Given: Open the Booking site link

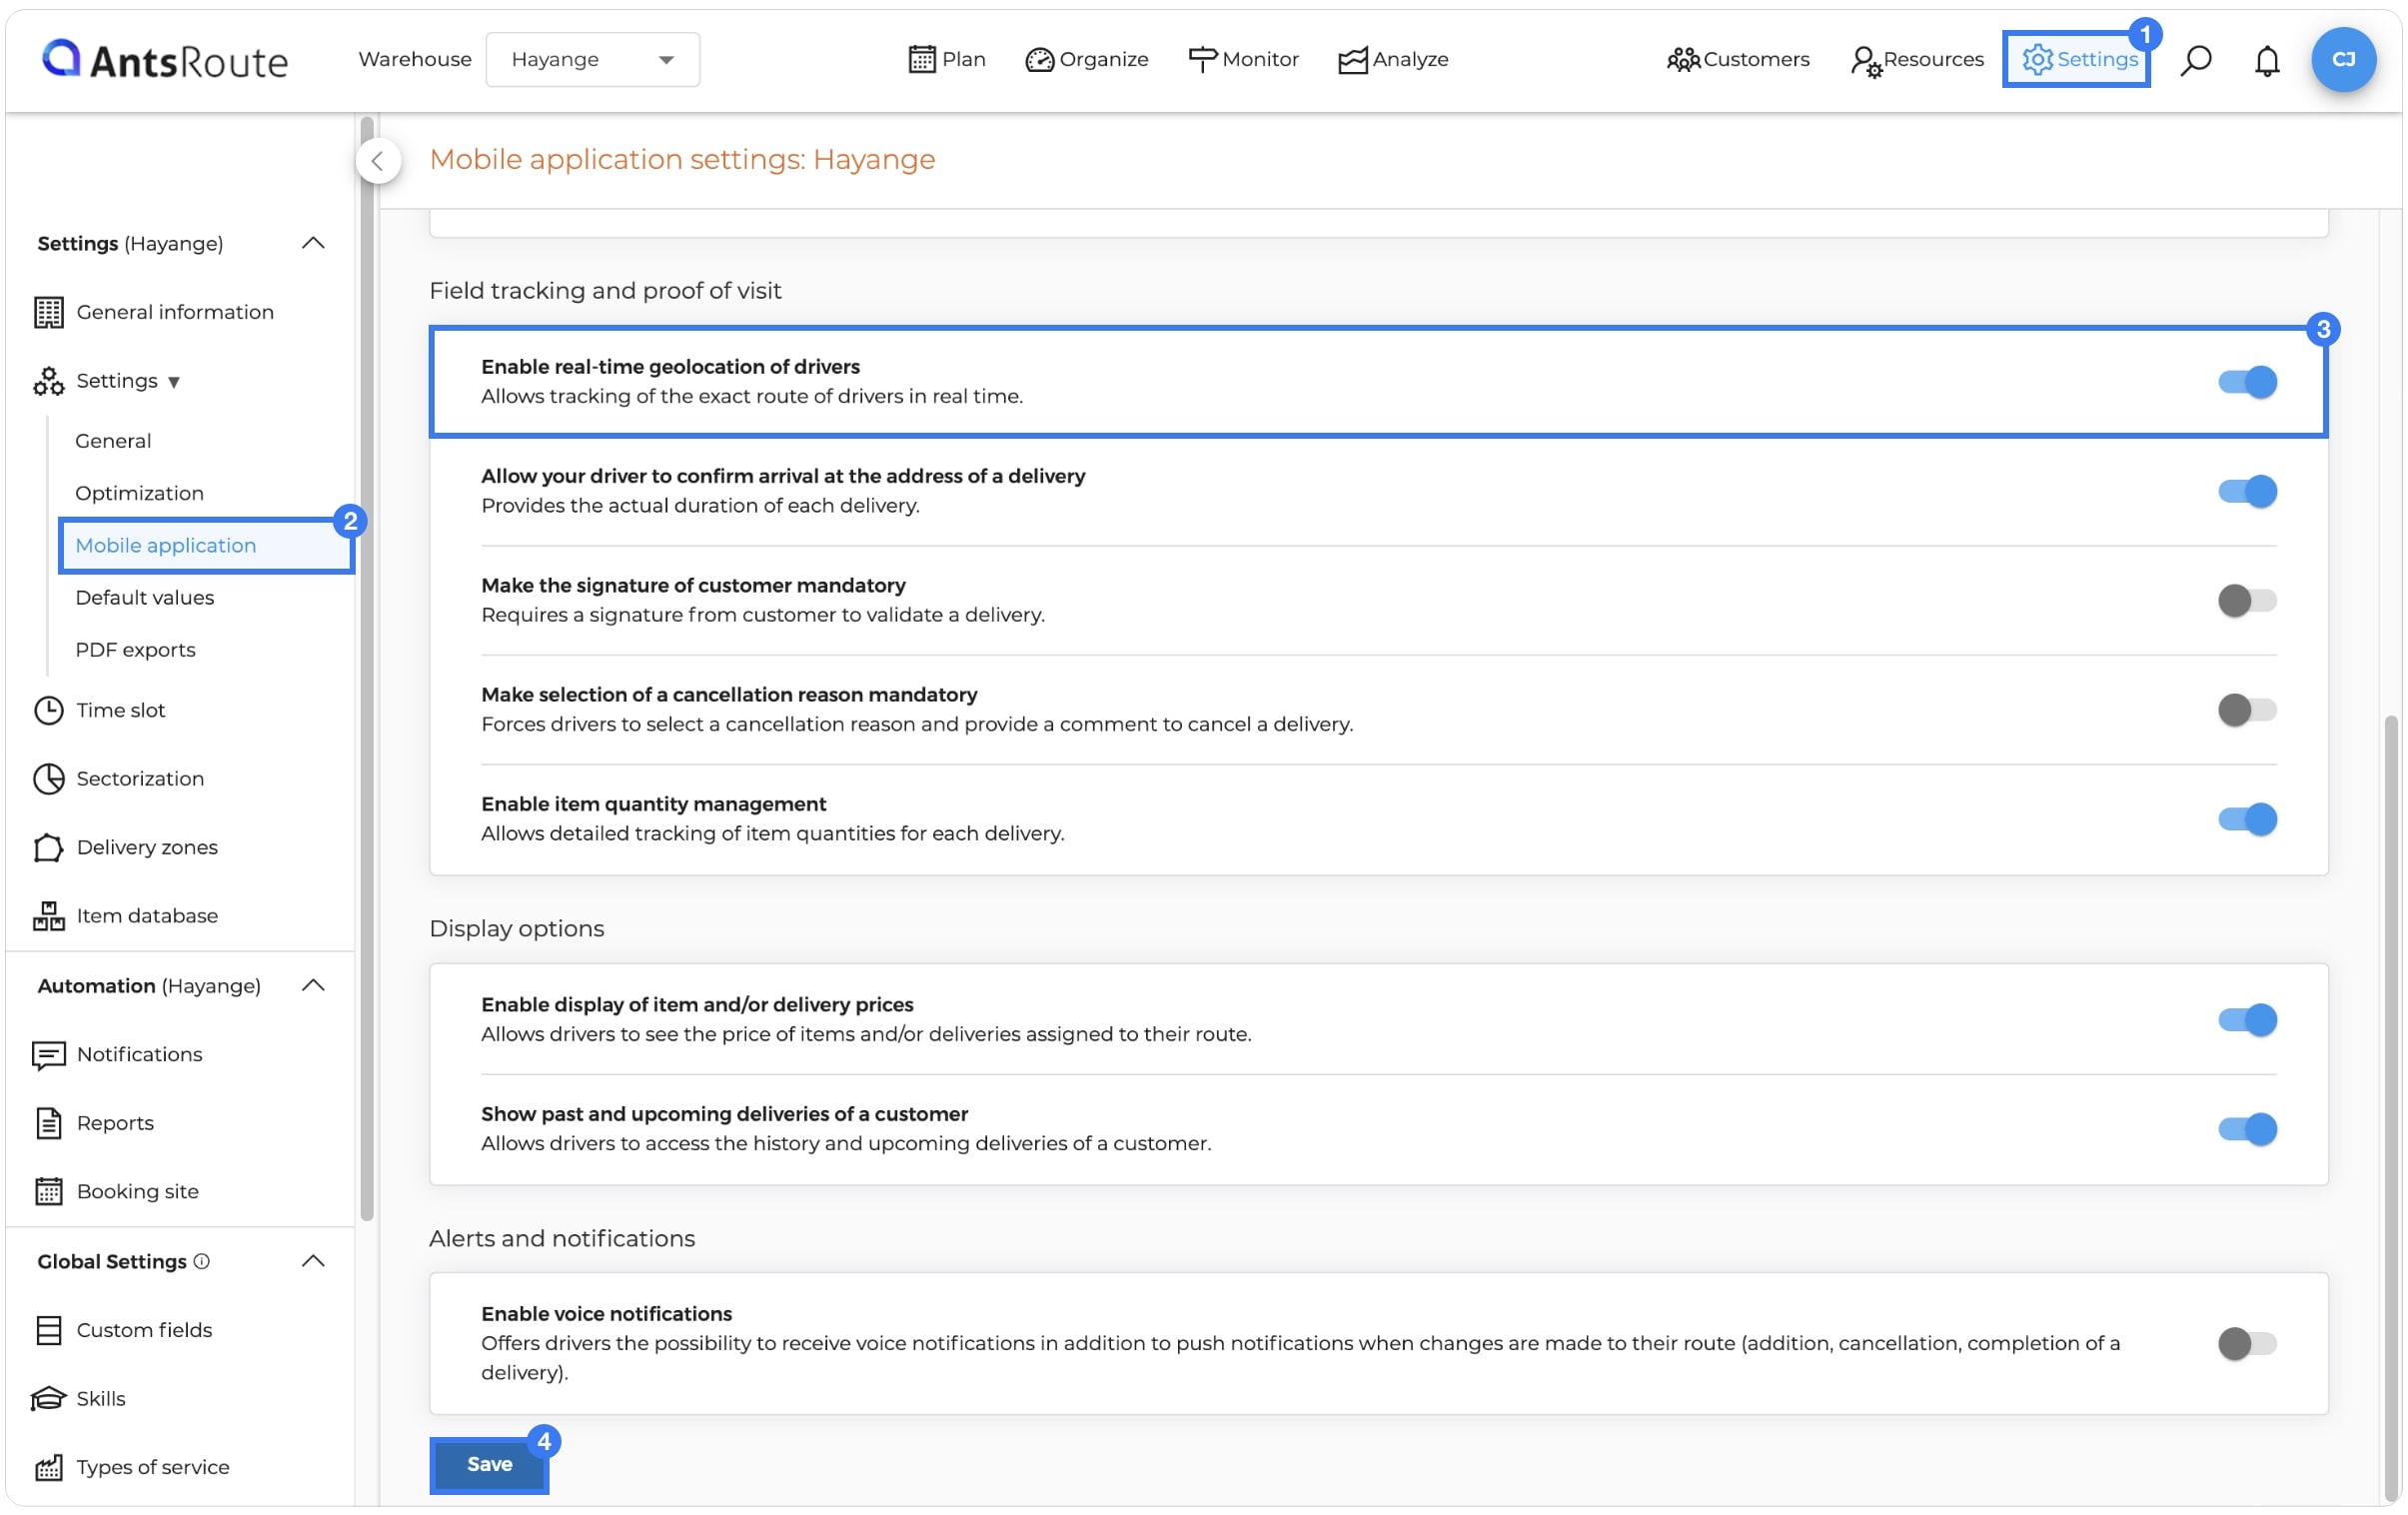Looking at the screenshot, I should 138,1191.
